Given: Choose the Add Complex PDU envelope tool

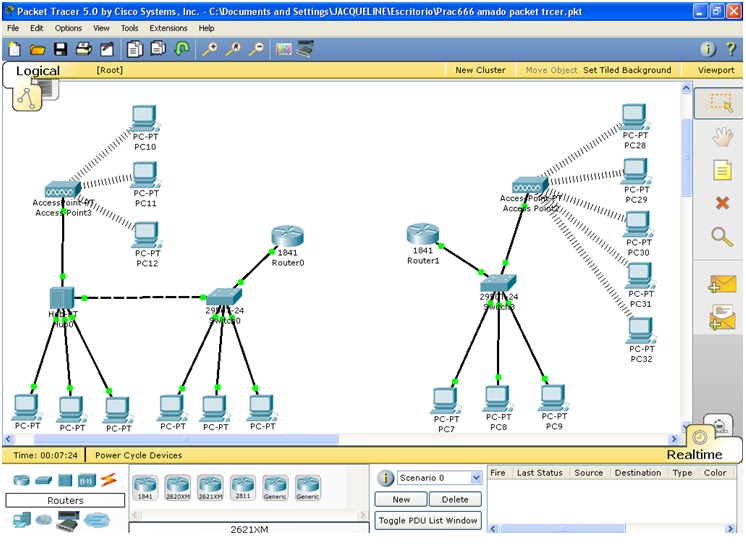Looking at the screenshot, I should tap(722, 317).
